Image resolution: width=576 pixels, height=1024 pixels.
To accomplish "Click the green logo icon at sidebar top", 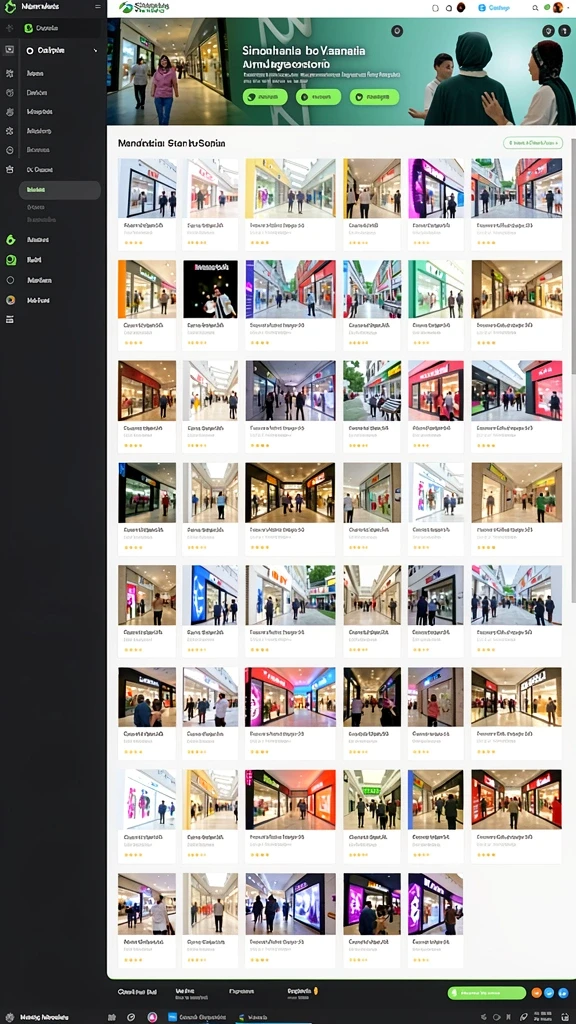I will coord(10,7).
